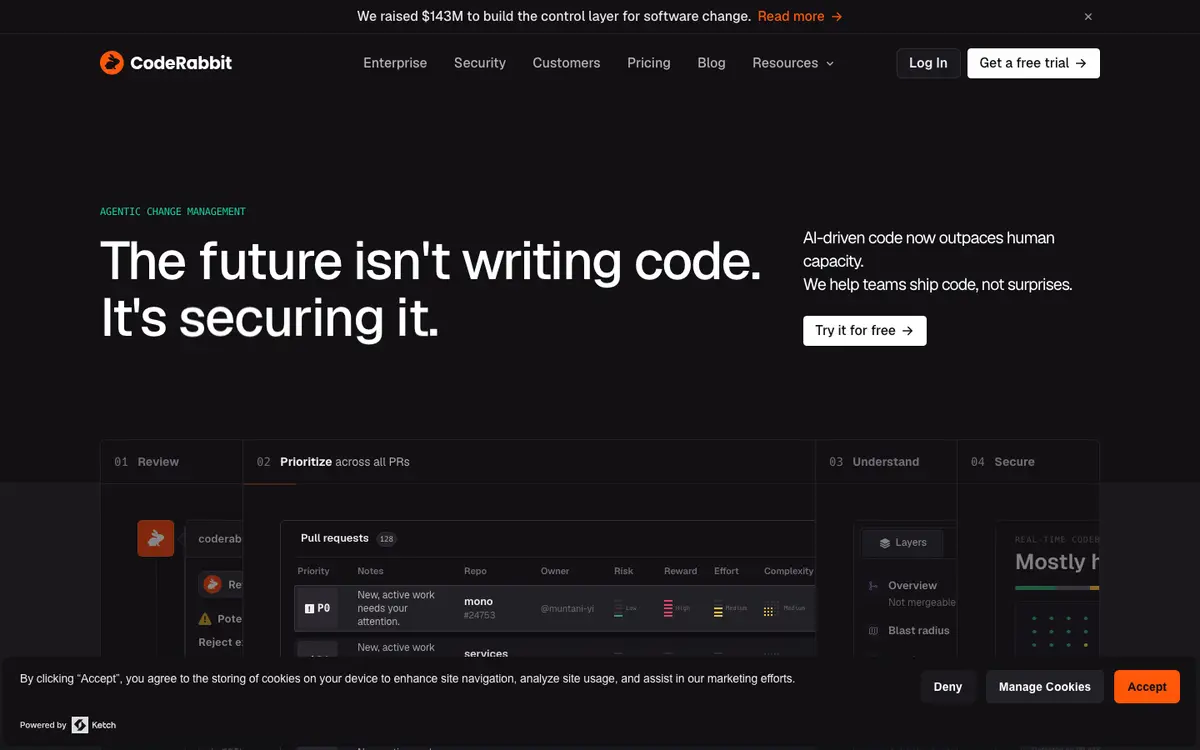Click the High reward indicator in mono row
The height and width of the screenshot is (750, 1200).
(x=677, y=608)
